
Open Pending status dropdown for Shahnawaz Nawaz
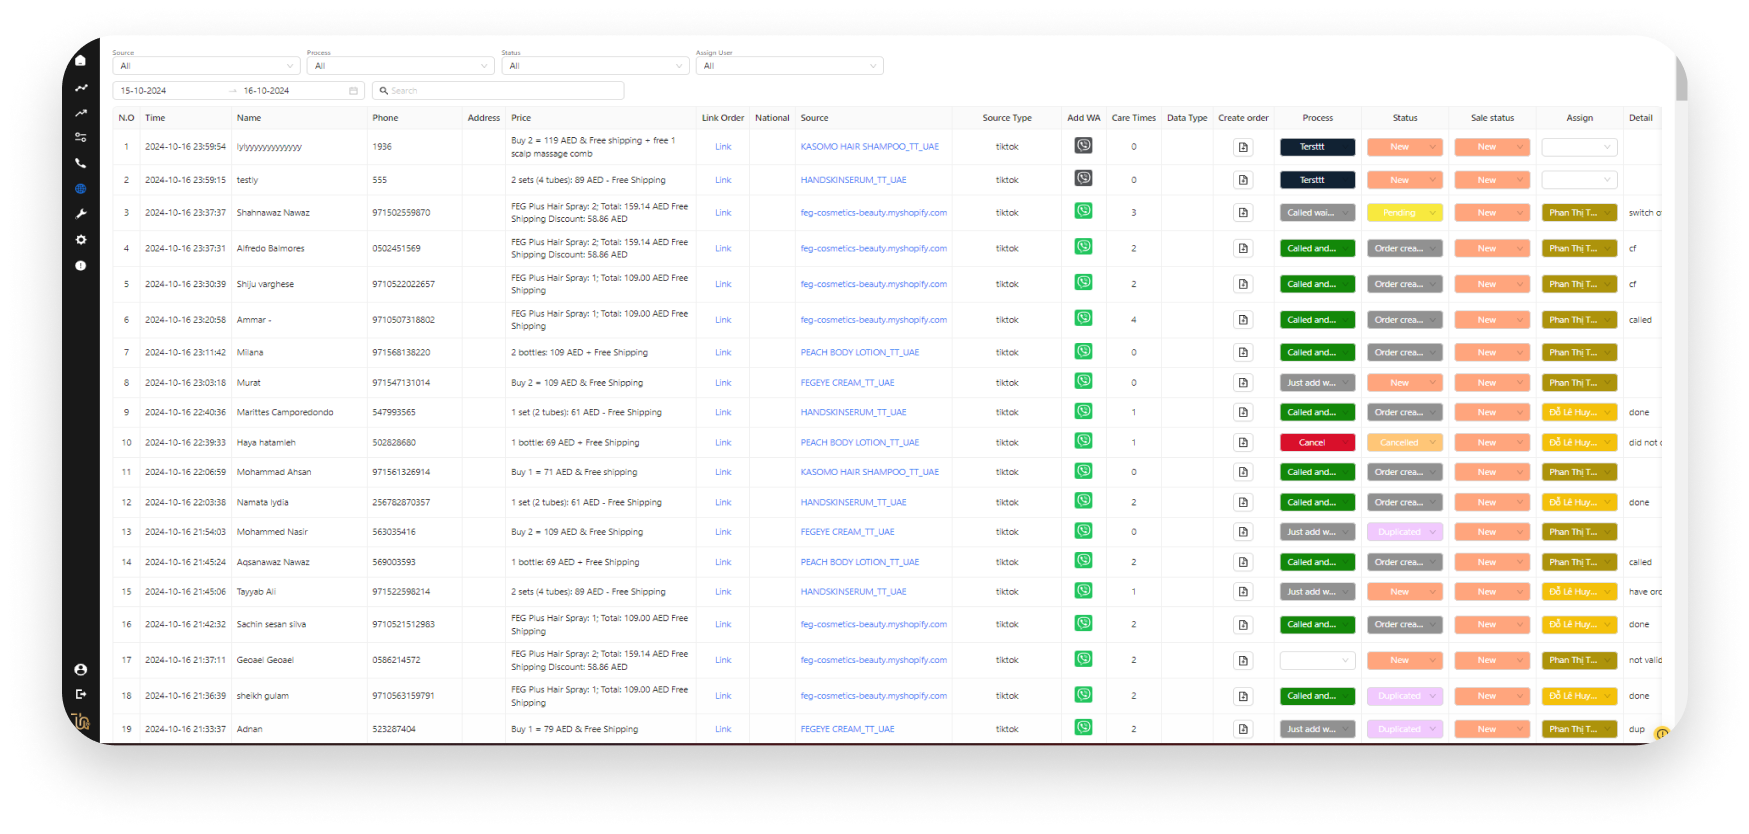click(1405, 213)
